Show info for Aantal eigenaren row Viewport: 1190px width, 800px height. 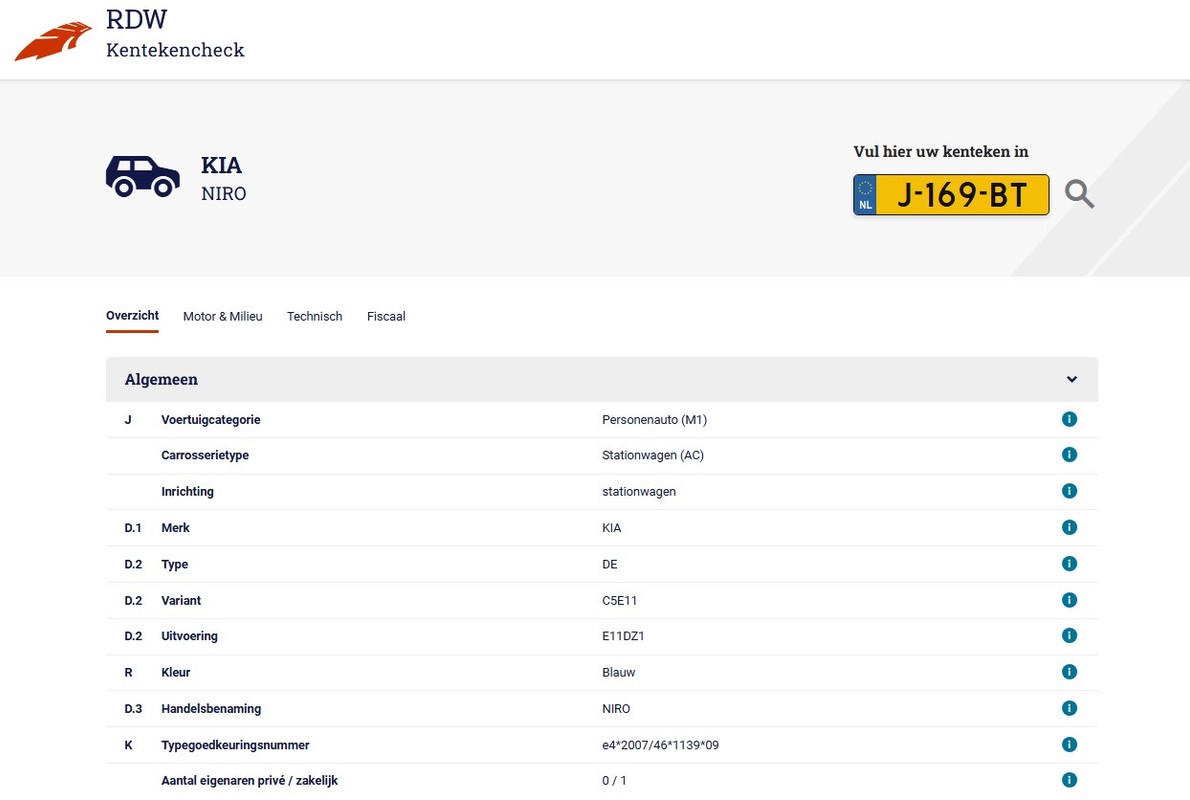tap(1069, 780)
